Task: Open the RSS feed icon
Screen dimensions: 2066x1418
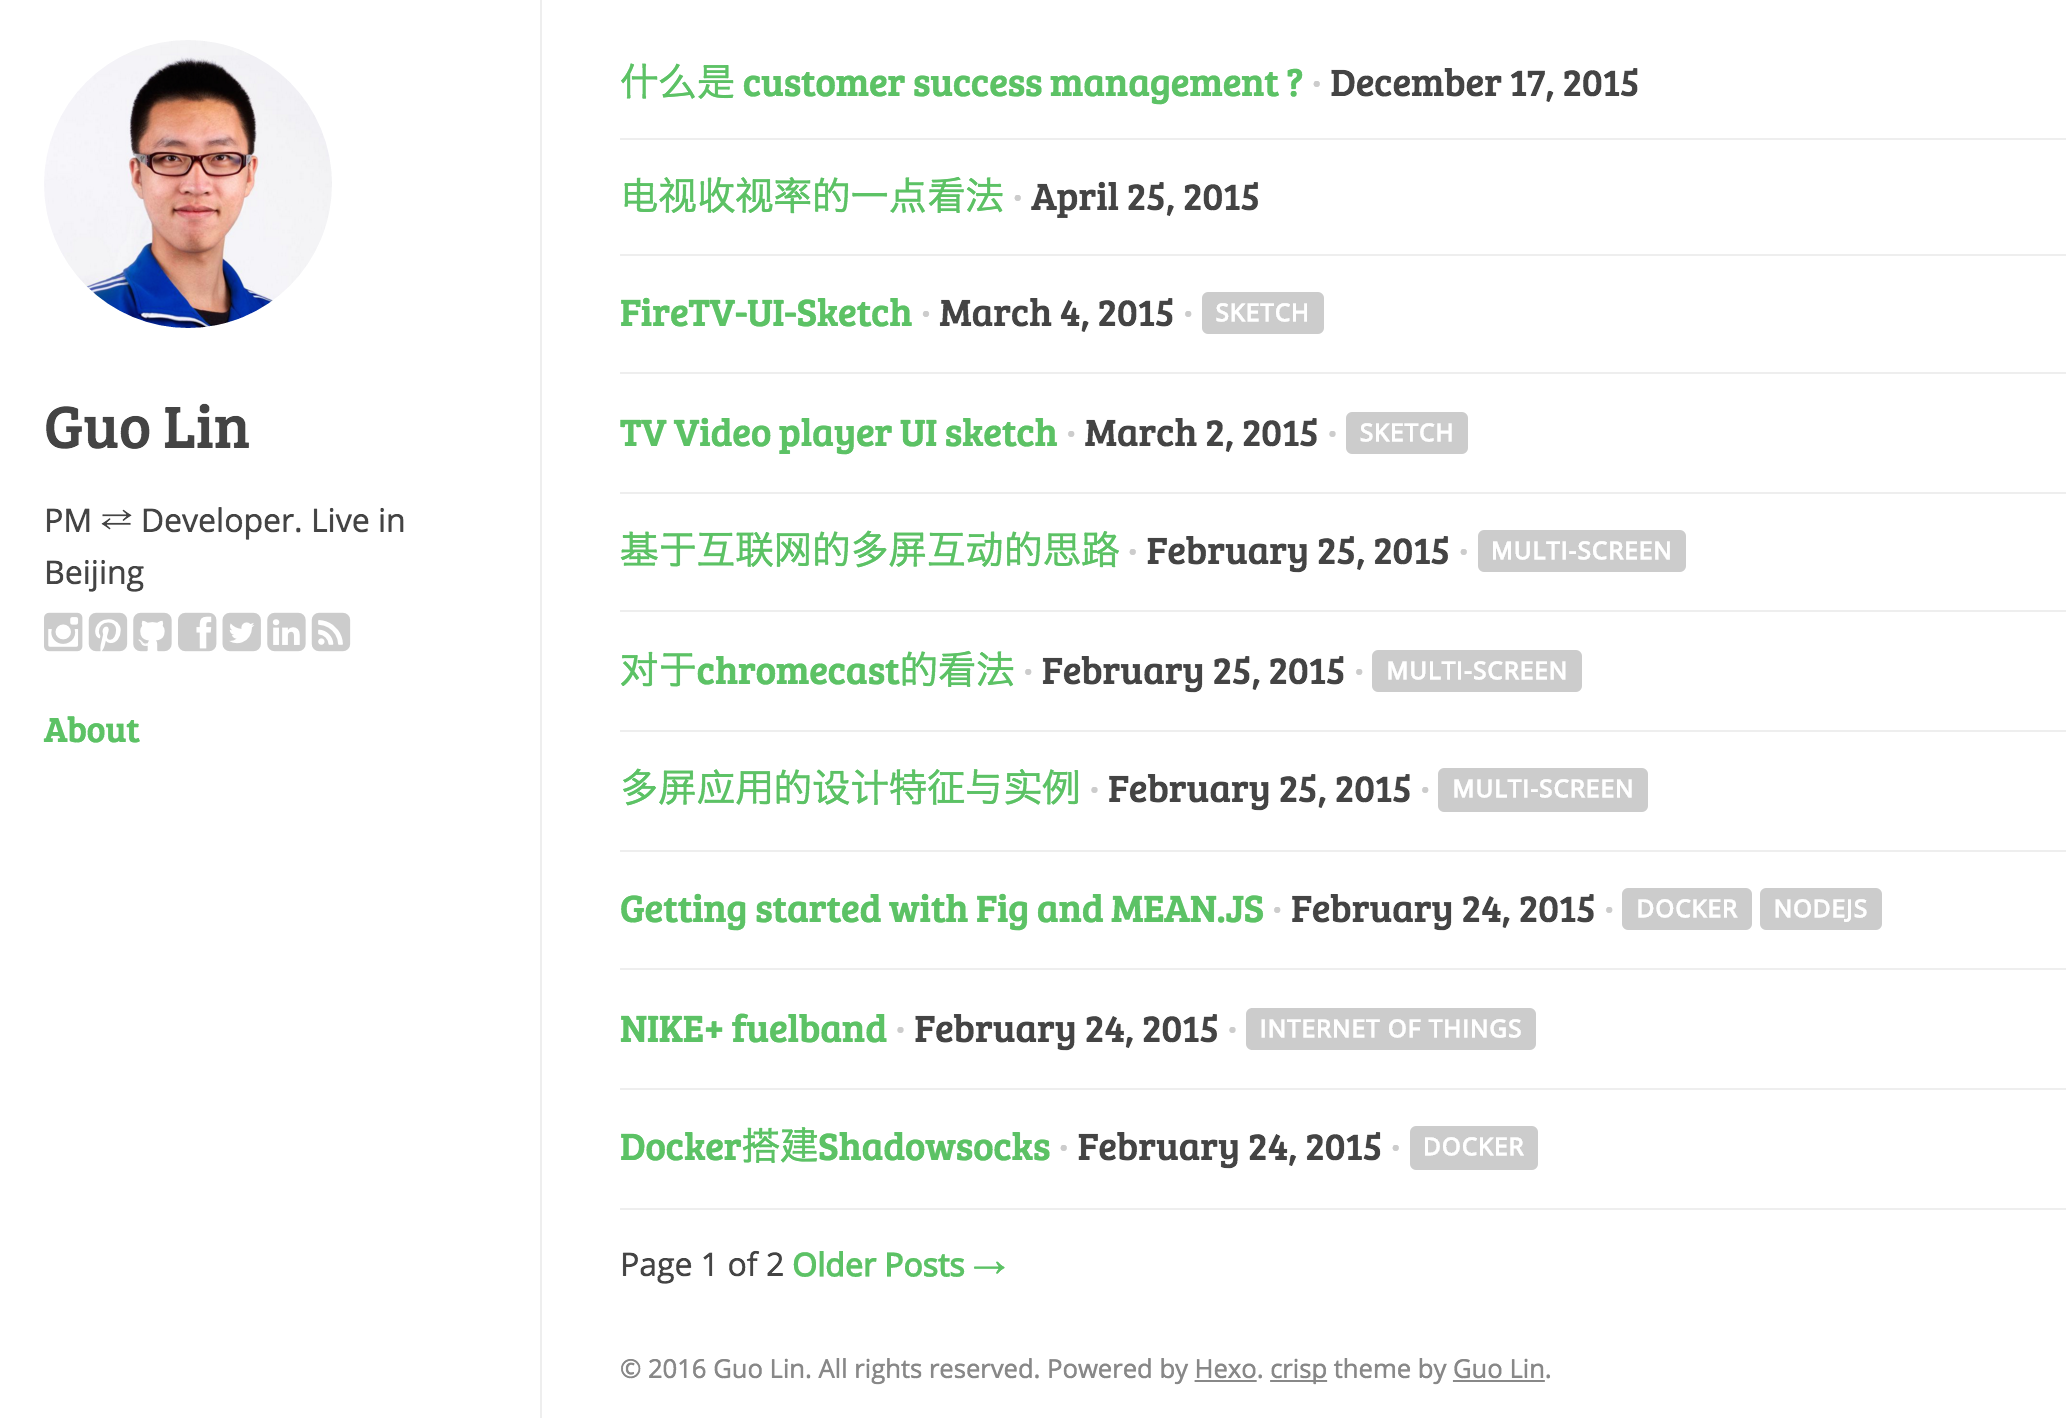Action: click(331, 632)
